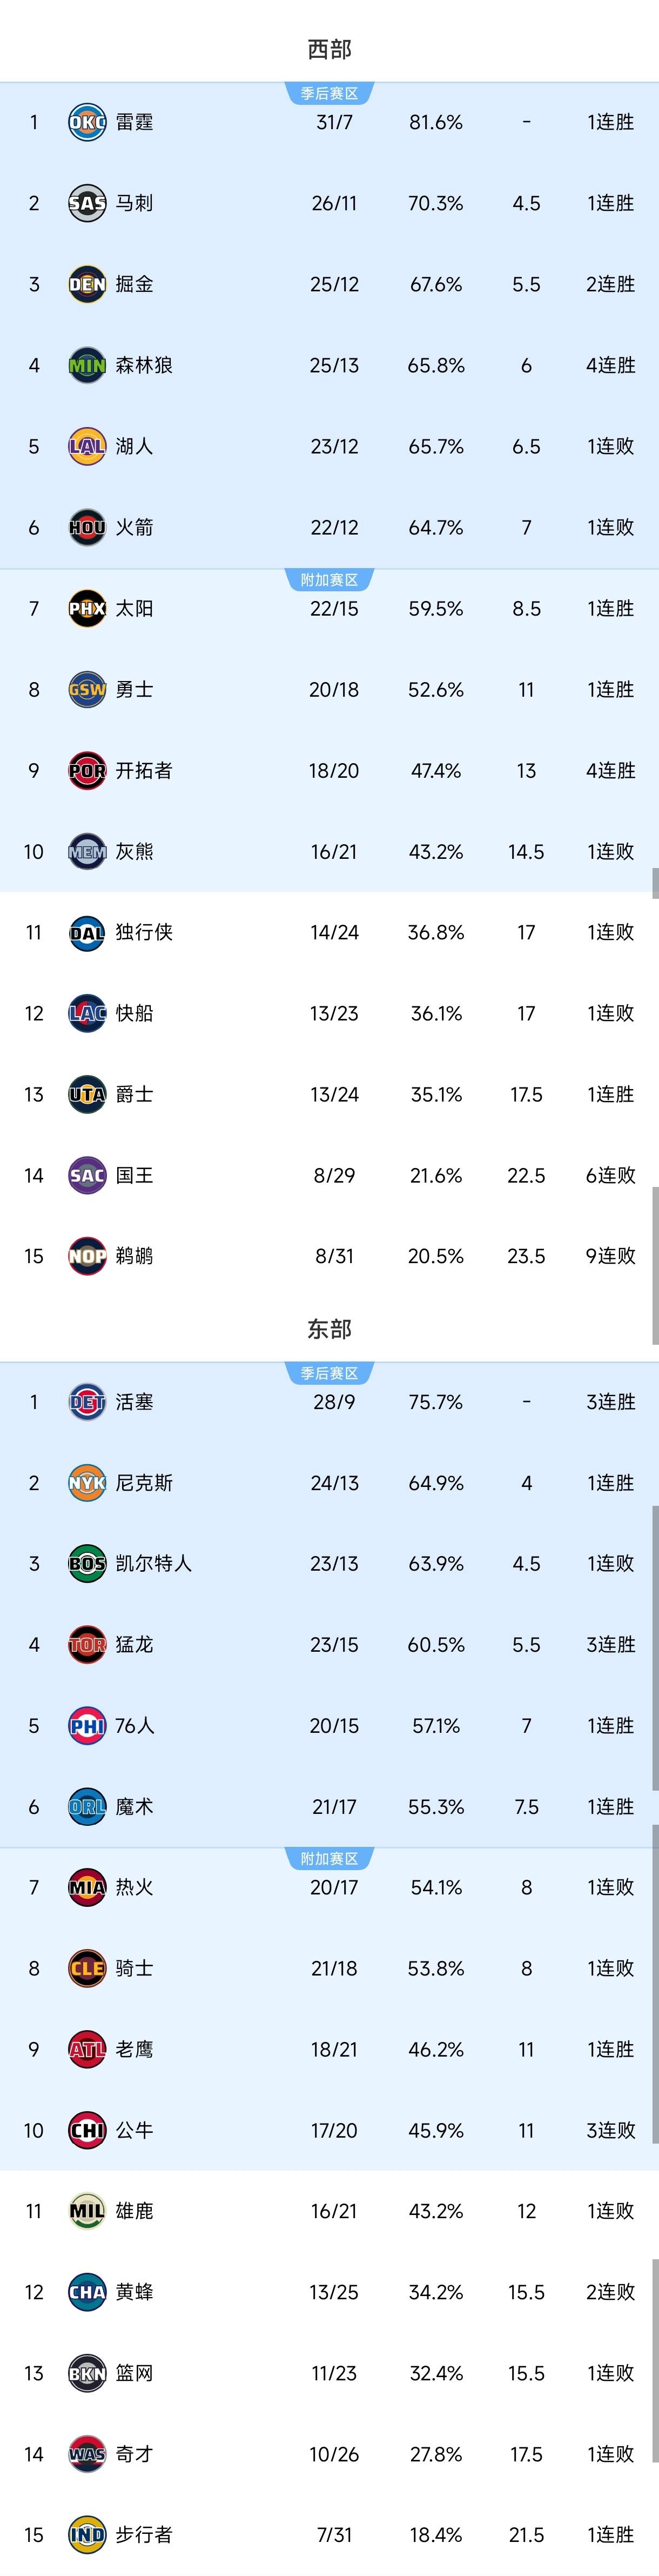Open the Bulls CHI team logo
Screen dimensions: 659x2576
click(x=87, y=2130)
